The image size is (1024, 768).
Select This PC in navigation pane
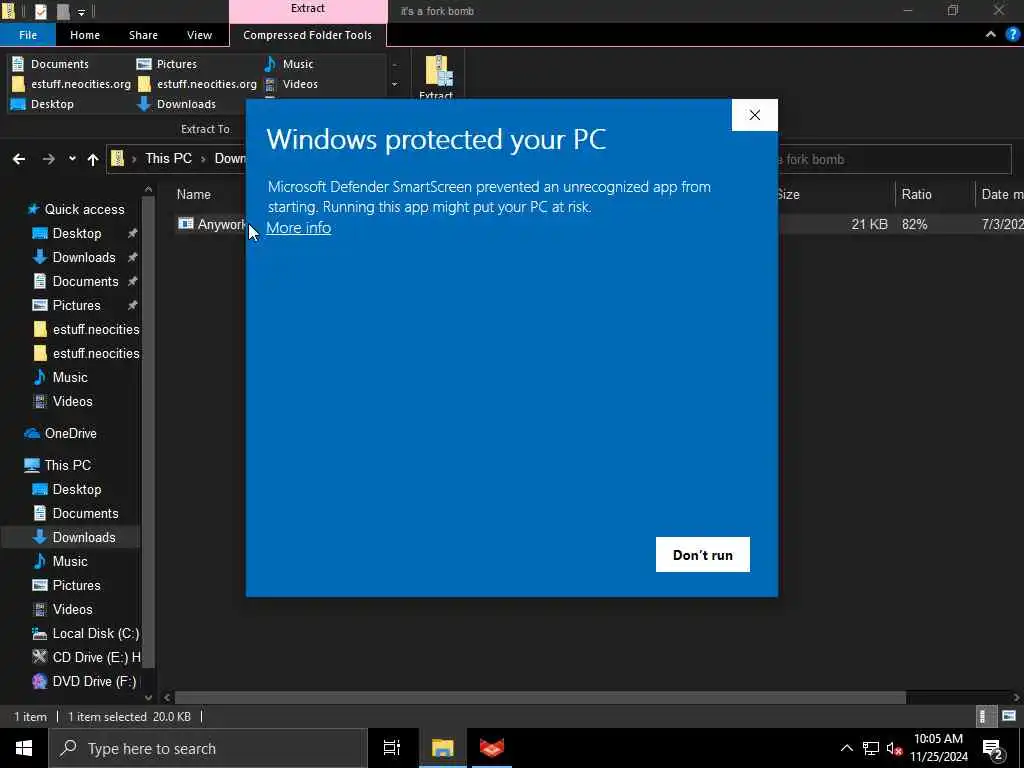(x=67, y=465)
